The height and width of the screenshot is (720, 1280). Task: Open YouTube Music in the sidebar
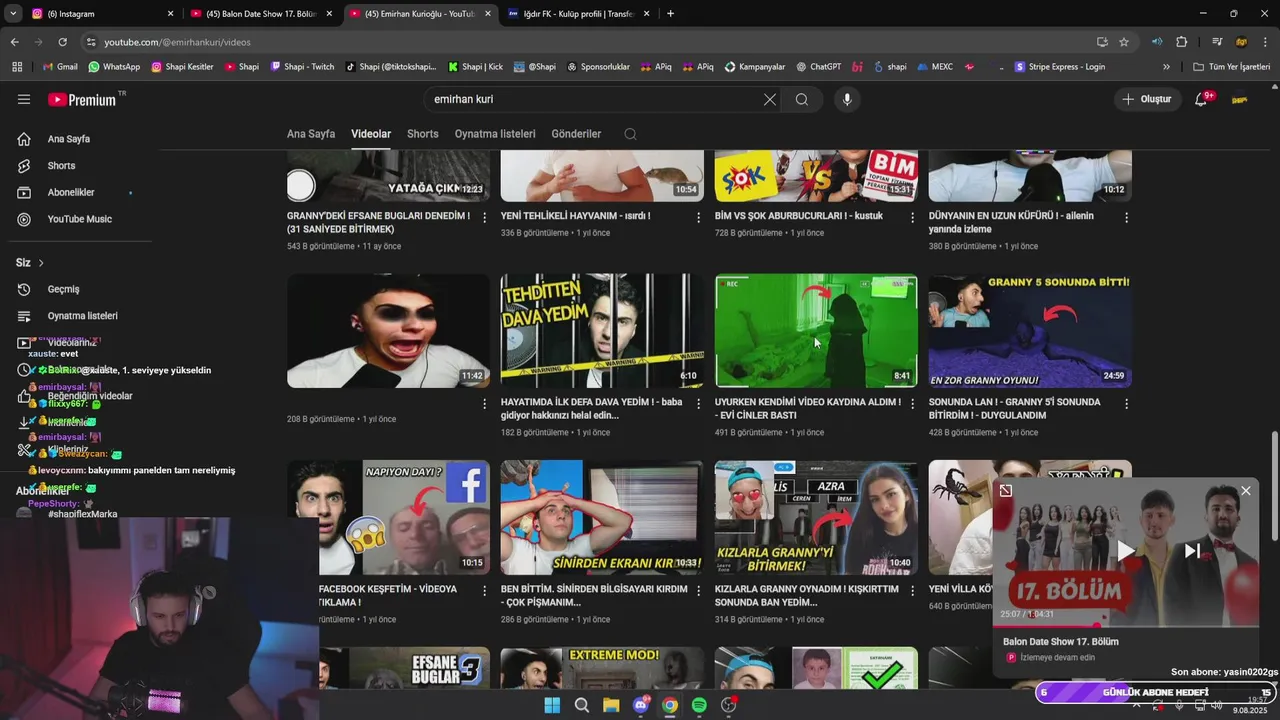pyautogui.click(x=79, y=219)
